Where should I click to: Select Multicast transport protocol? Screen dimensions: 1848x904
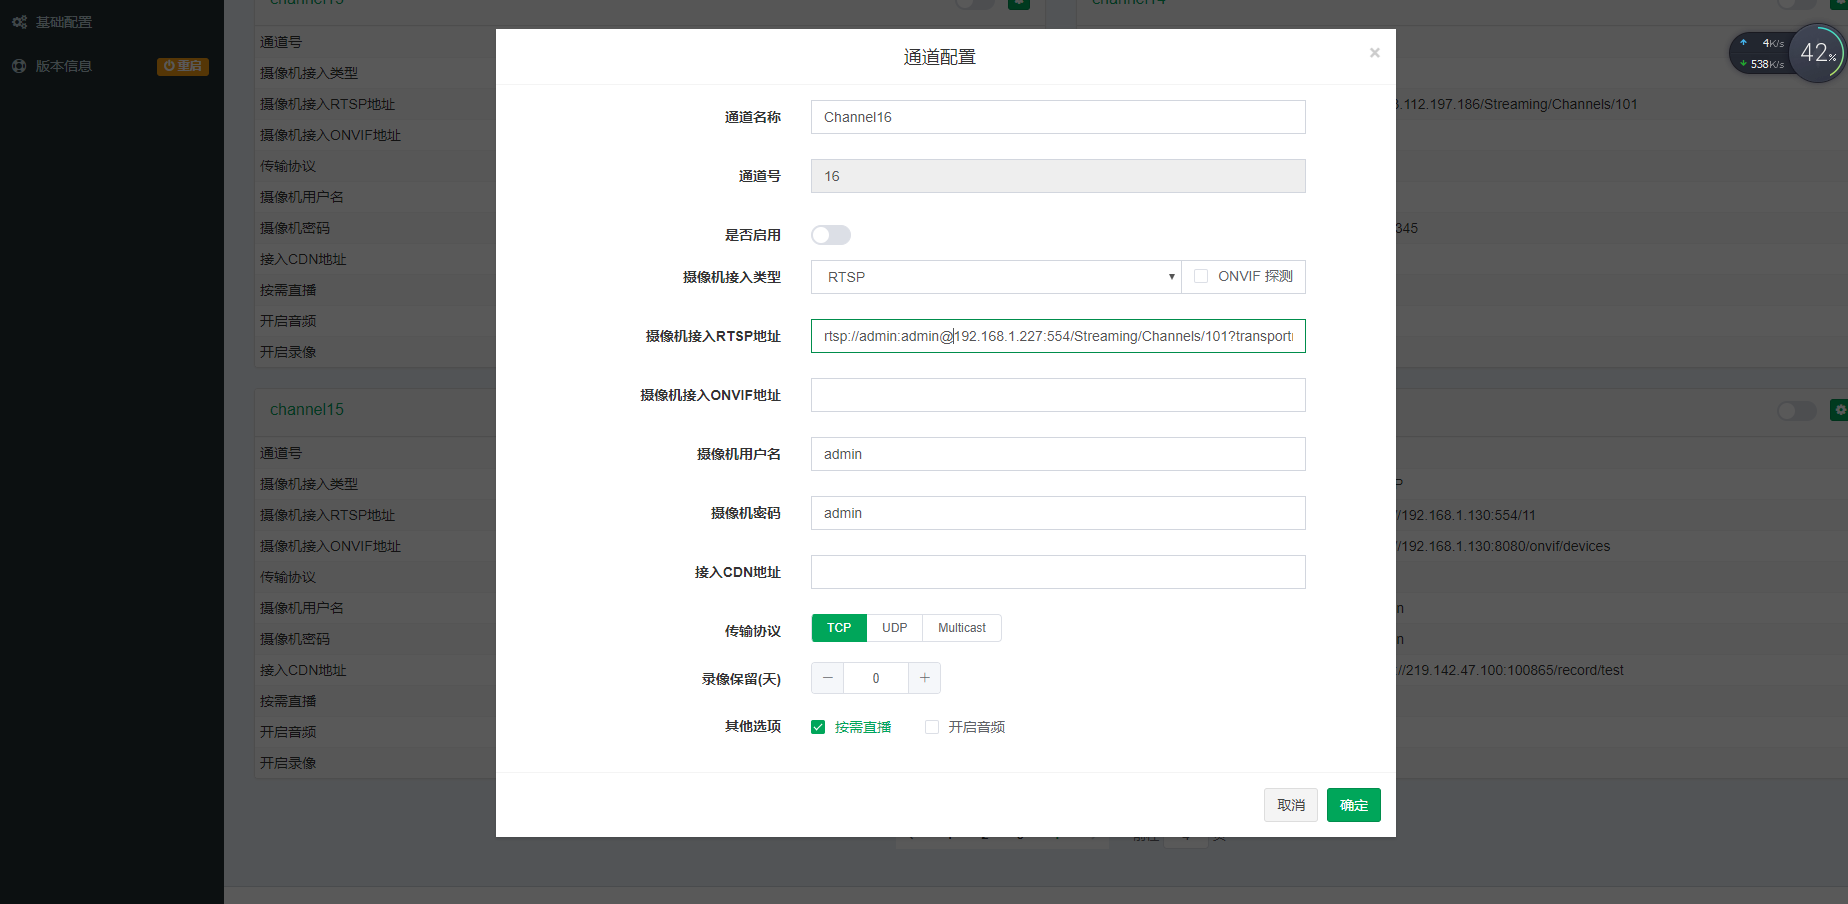(x=962, y=628)
